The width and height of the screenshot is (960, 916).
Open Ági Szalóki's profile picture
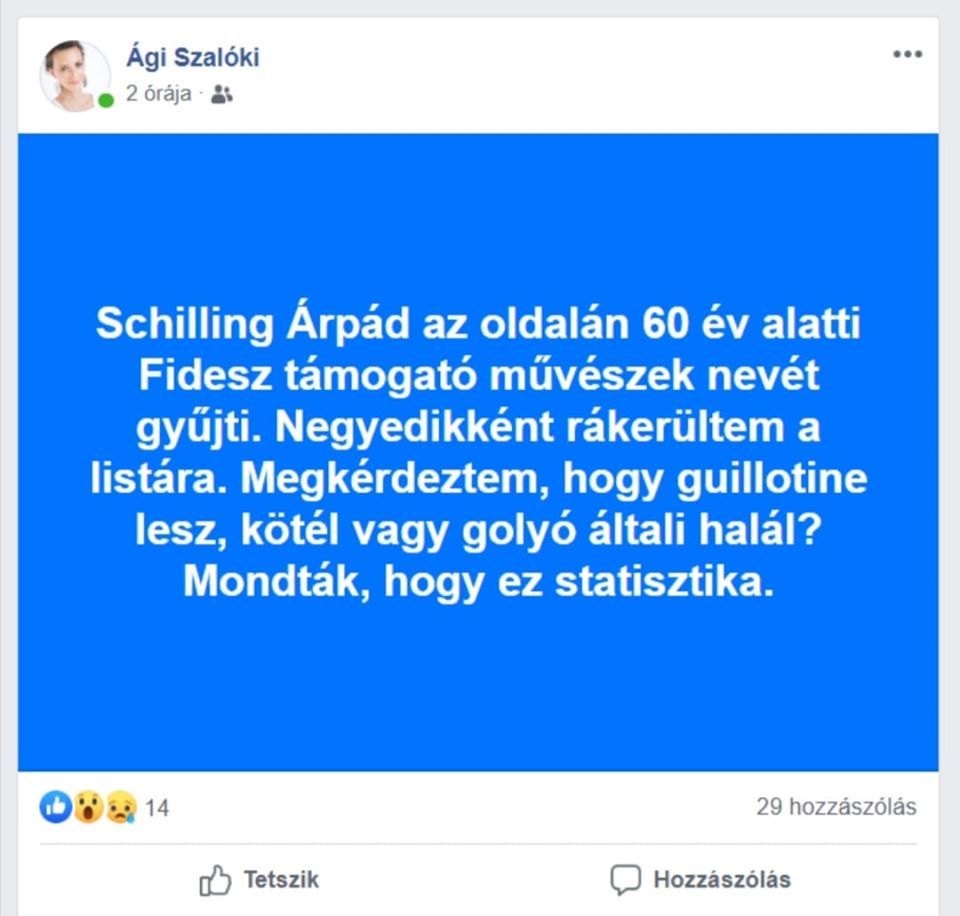click(x=75, y=76)
